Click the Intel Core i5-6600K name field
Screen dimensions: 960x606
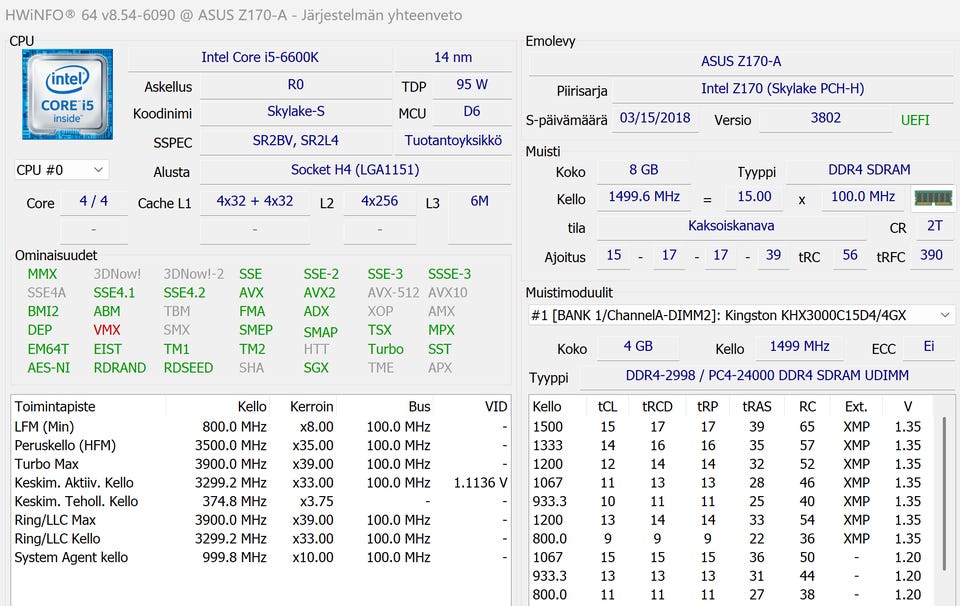point(260,58)
